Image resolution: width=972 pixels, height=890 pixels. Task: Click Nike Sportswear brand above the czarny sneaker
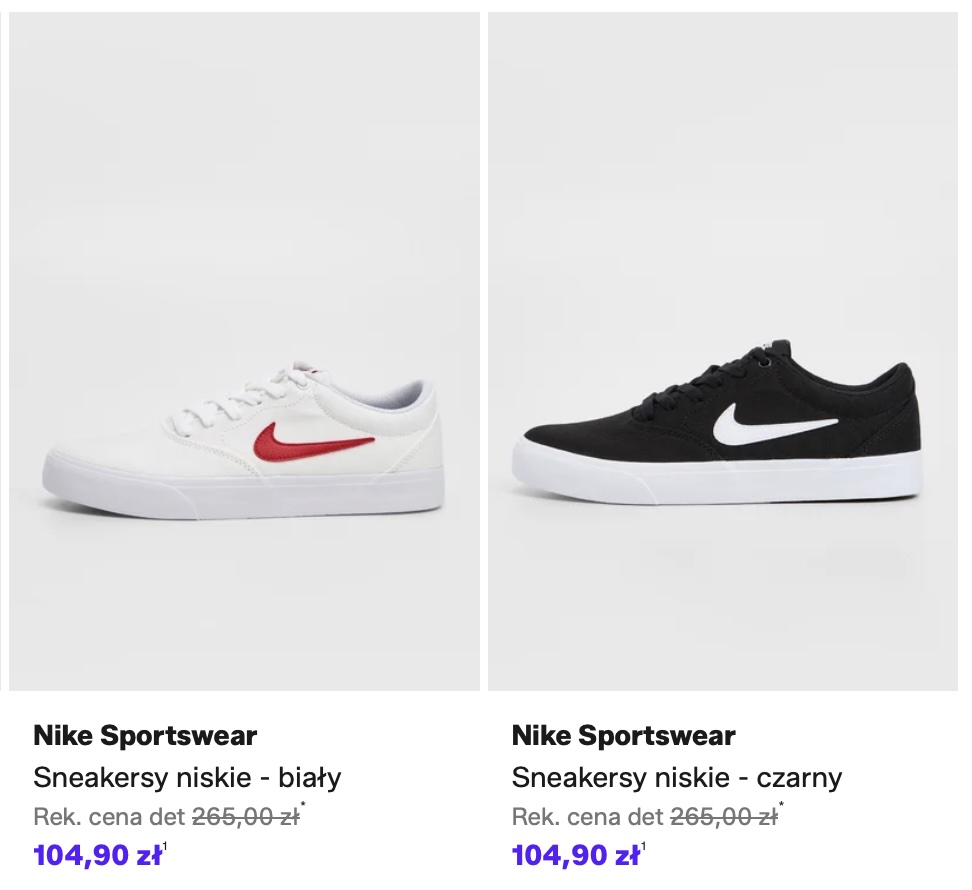click(623, 736)
